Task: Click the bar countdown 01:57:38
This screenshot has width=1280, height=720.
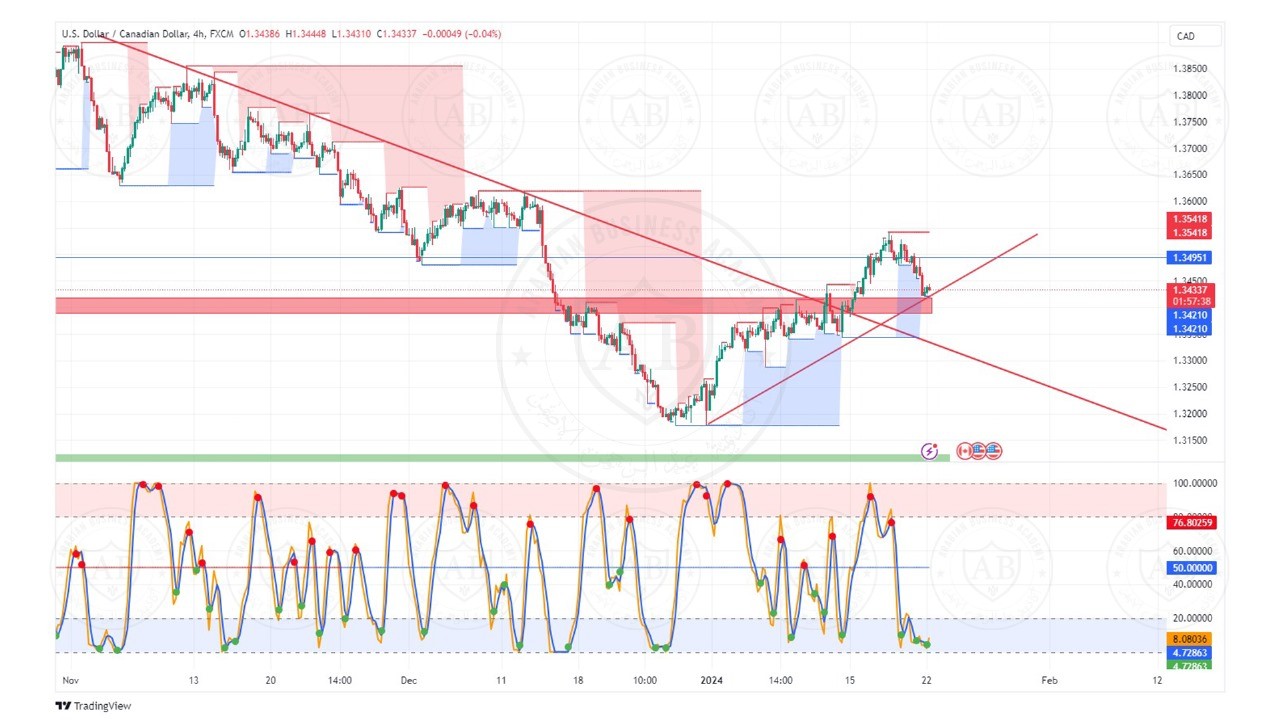Action: click(x=1190, y=301)
